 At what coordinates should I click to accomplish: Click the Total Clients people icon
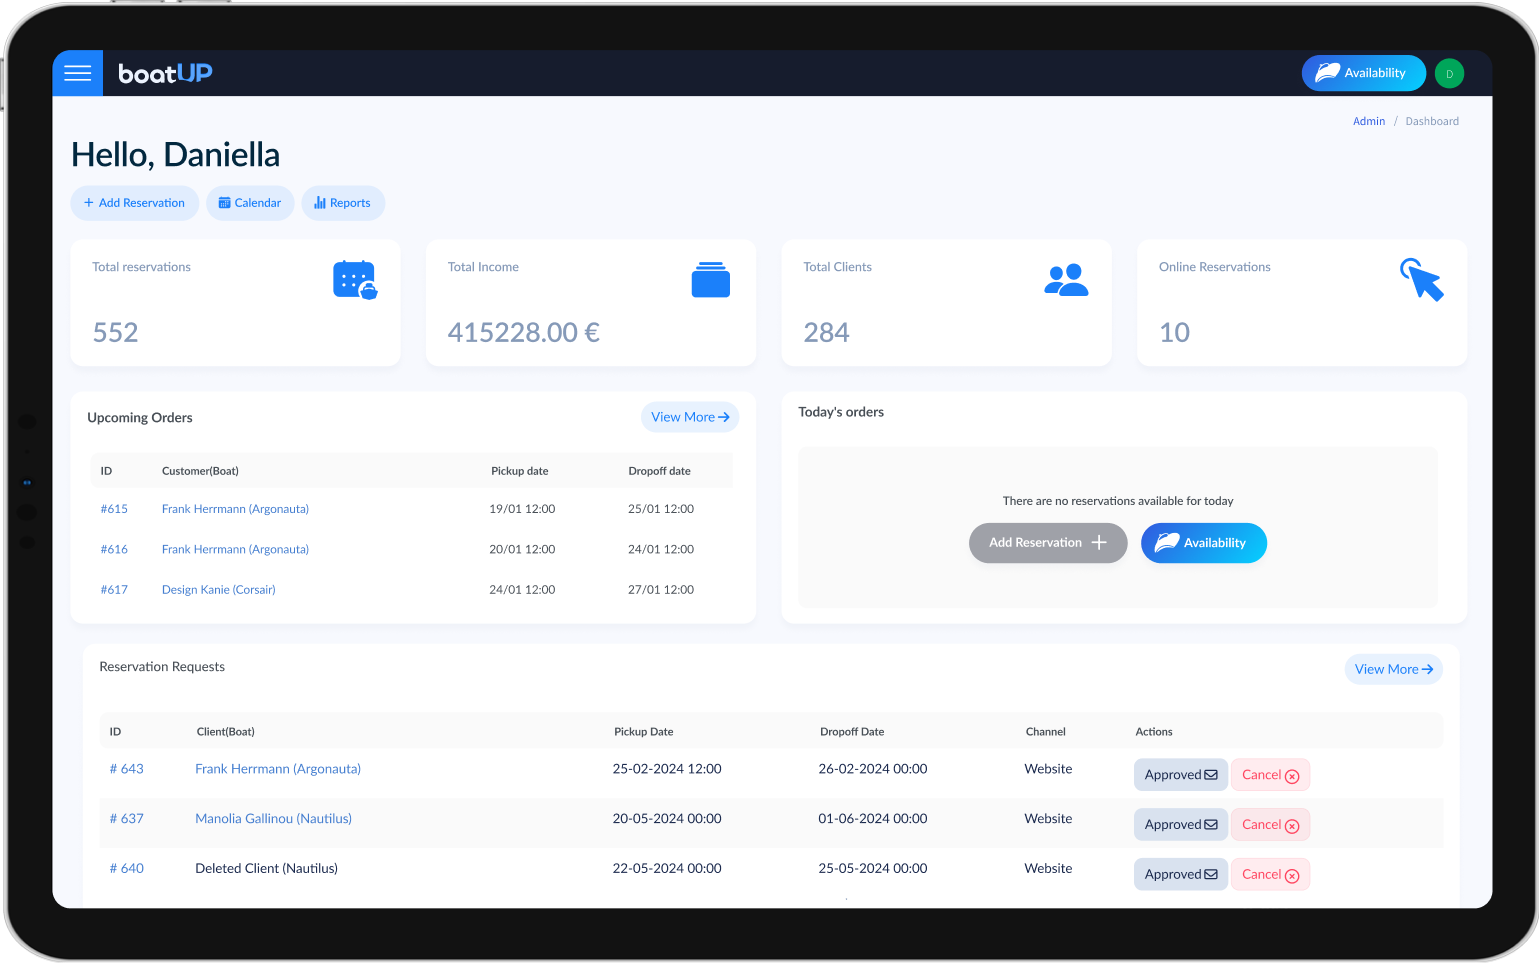pyautogui.click(x=1066, y=280)
